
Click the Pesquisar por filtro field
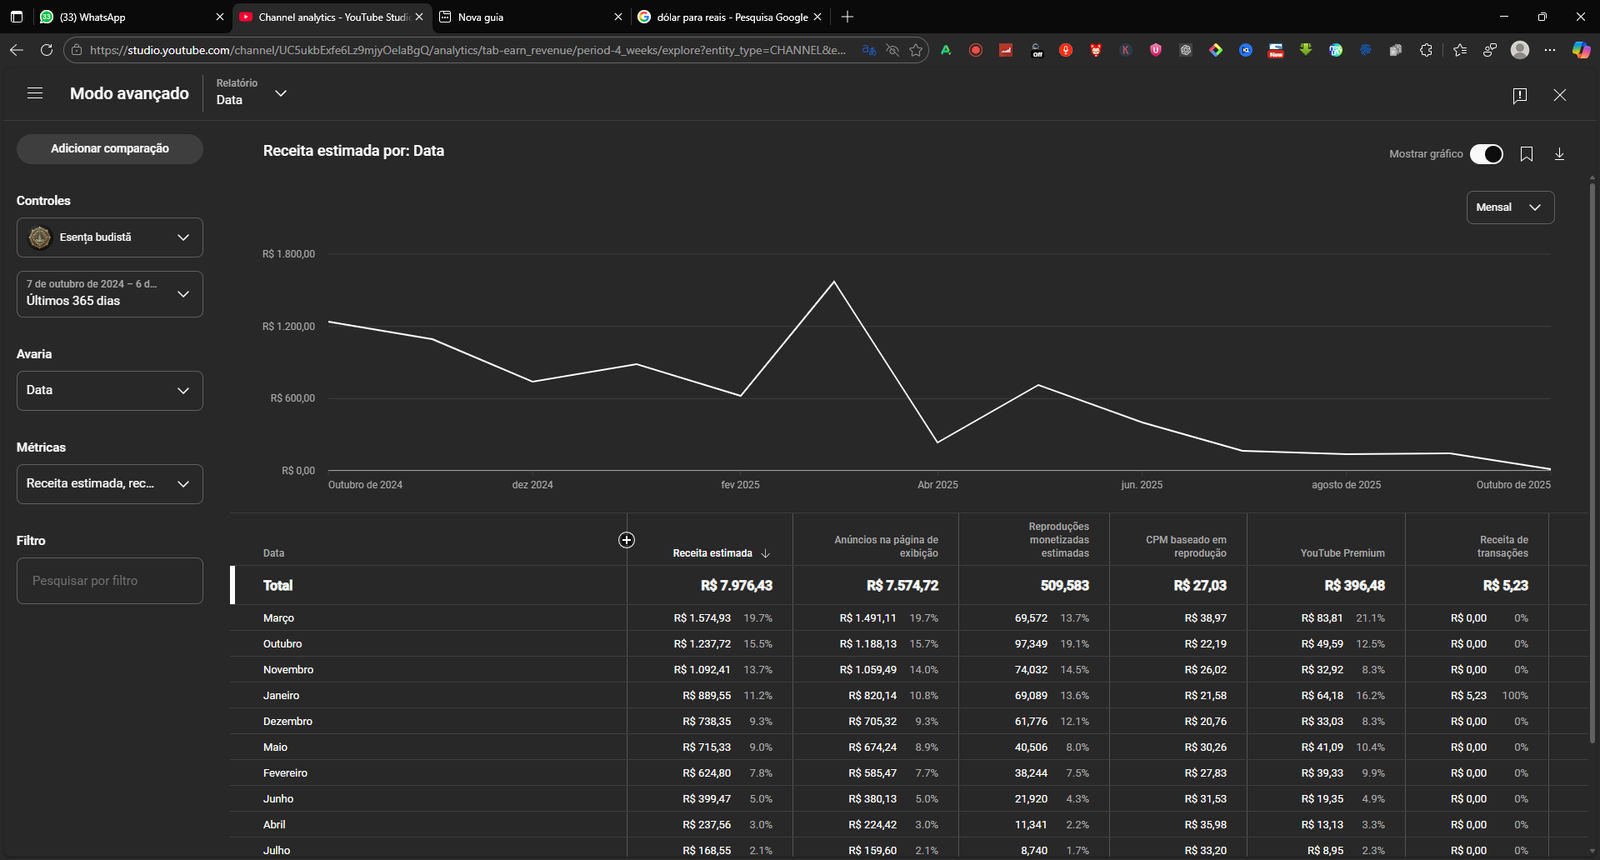point(110,581)
